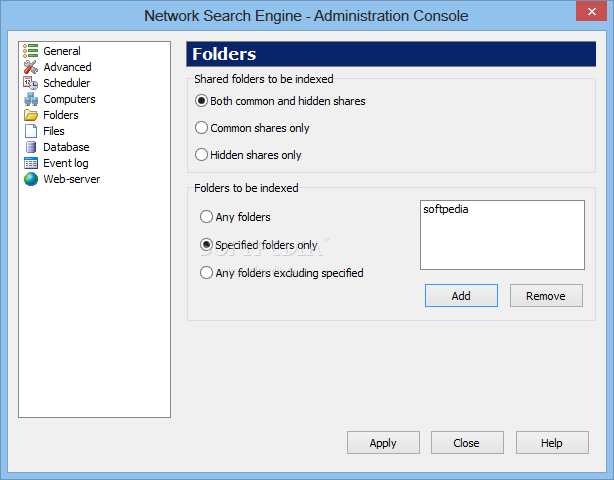The width and height of the screenshot is (614, 480).
Task: Click the General list icon
Action: click(x=31, y=51)
